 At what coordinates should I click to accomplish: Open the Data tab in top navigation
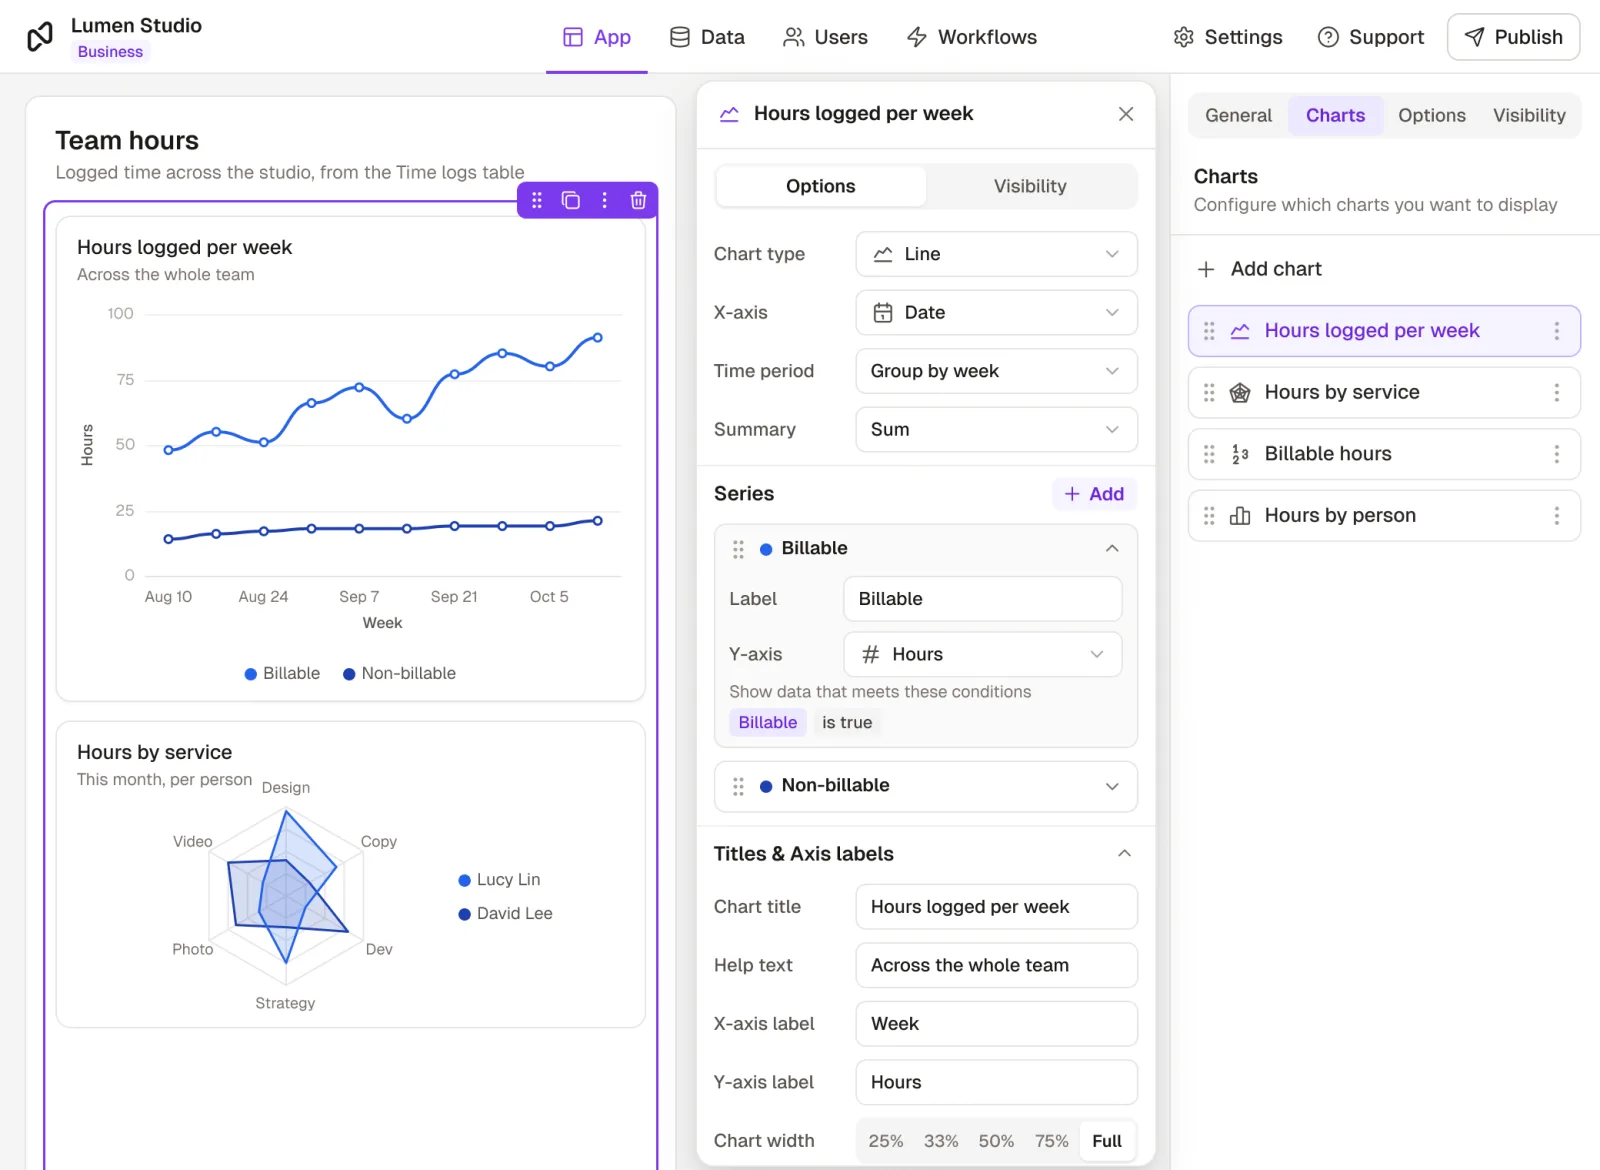point(707,37)
